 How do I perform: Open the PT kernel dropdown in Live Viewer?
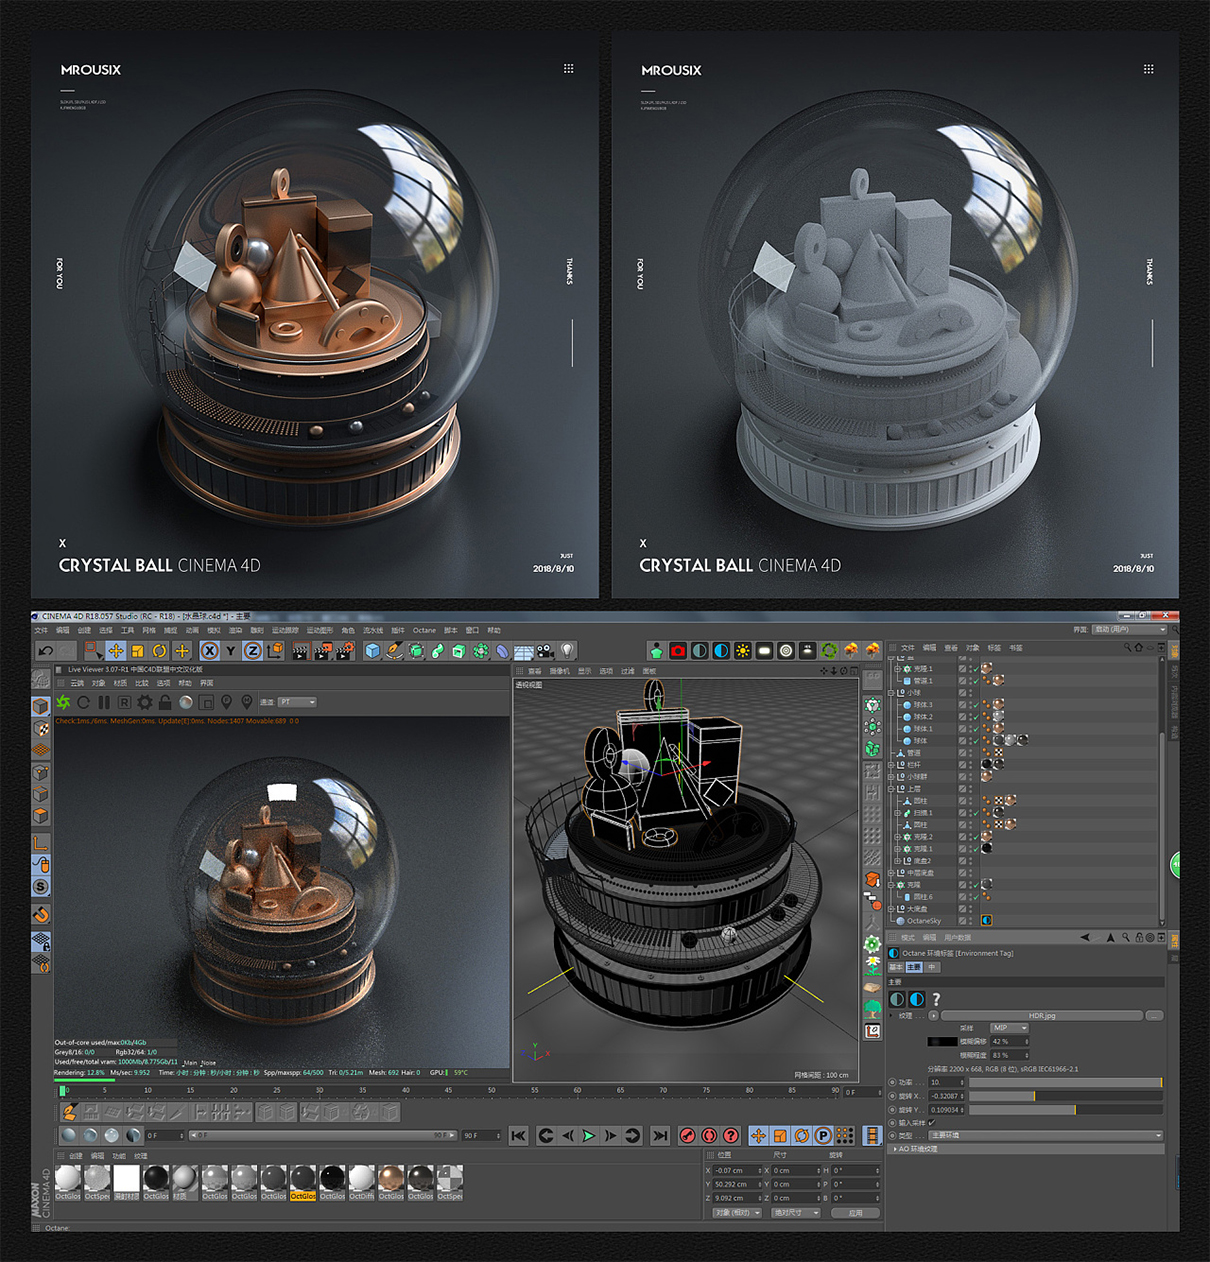click(297, 702)
